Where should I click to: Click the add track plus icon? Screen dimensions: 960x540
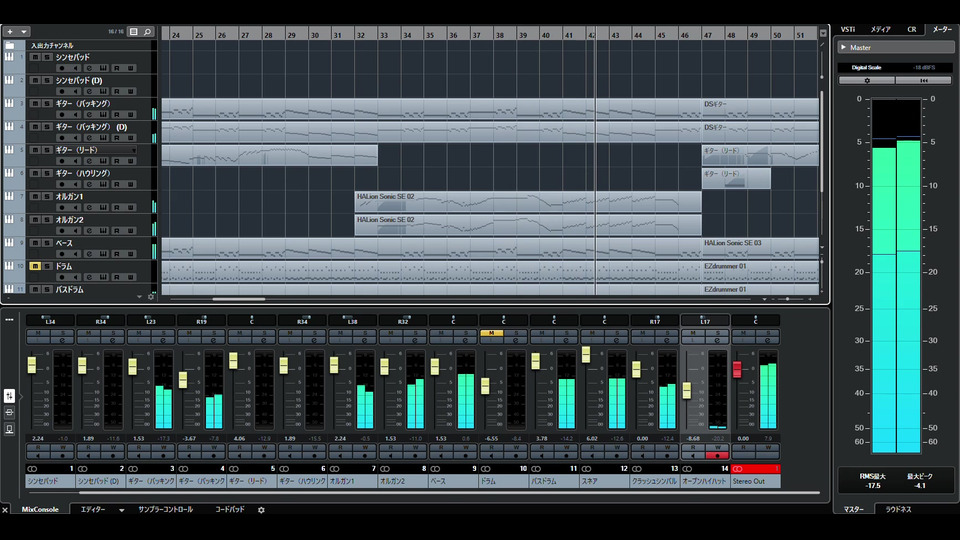[x=10, y=32]
